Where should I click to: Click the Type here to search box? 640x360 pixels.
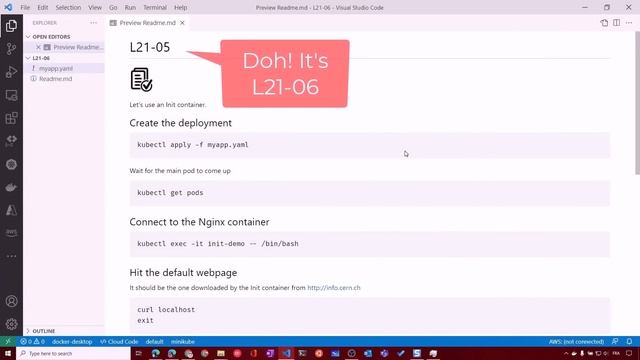73,353
